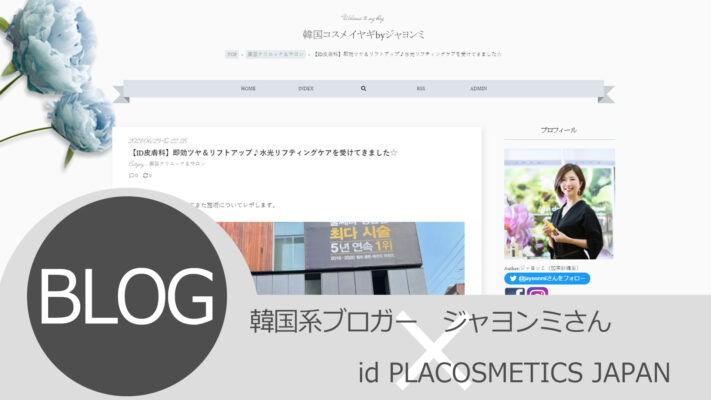The width and height of the screenshot is (711, 400).
Task: Open the Facebook icon under profile
Action: (x=515, y=292)
